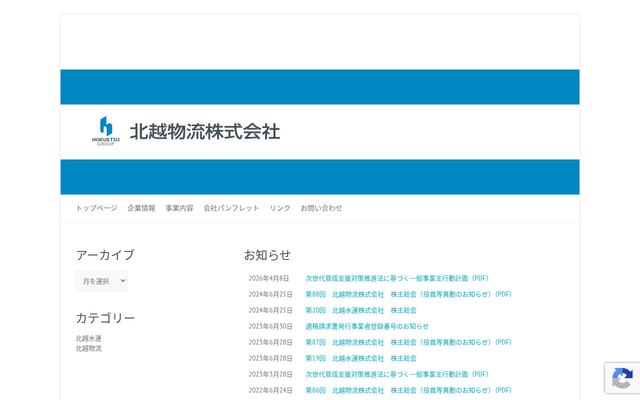Open 第20回 北越水運株式会社 株主総会 link
The width and height of the screenshot is (640, 400).
click(x=361, y=310)
